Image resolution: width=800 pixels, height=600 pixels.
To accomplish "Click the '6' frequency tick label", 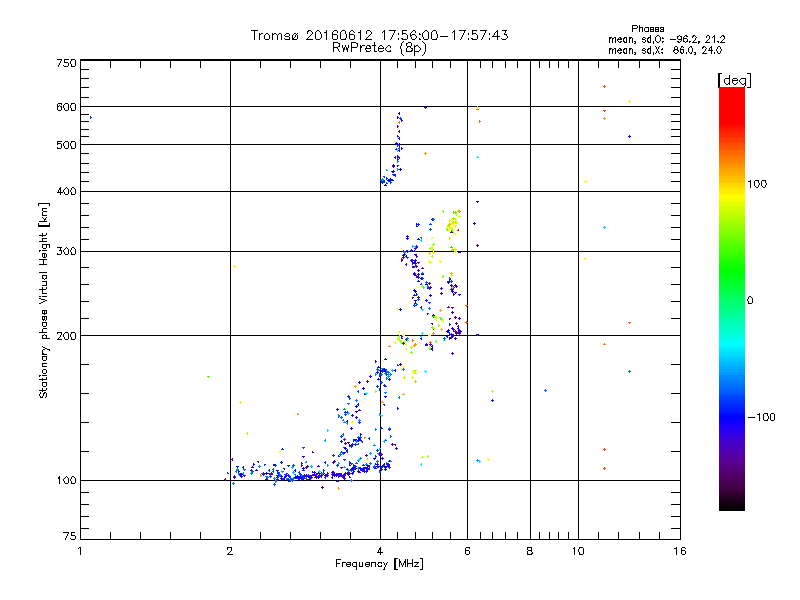I will click(467, 551).
